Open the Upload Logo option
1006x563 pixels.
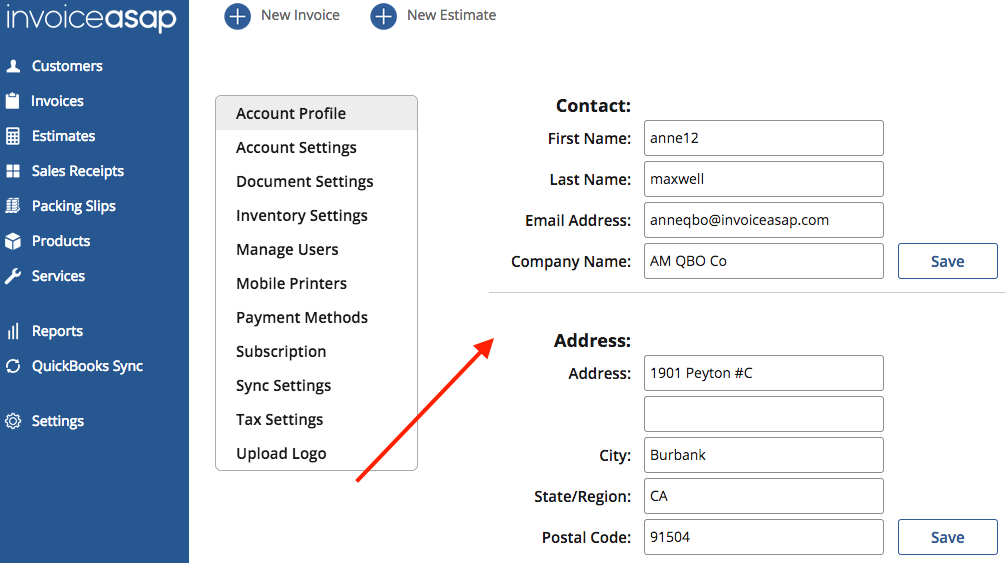281,454
